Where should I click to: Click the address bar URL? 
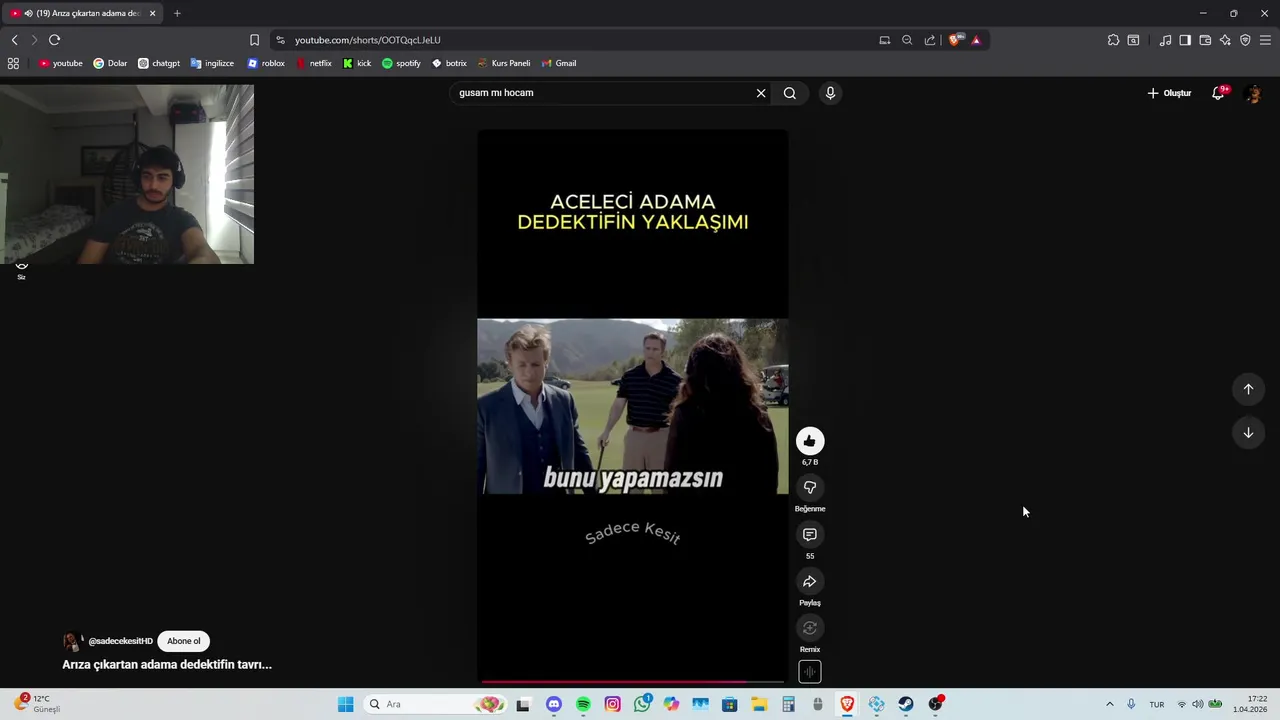pyautogui.click(x=368, y=40)
